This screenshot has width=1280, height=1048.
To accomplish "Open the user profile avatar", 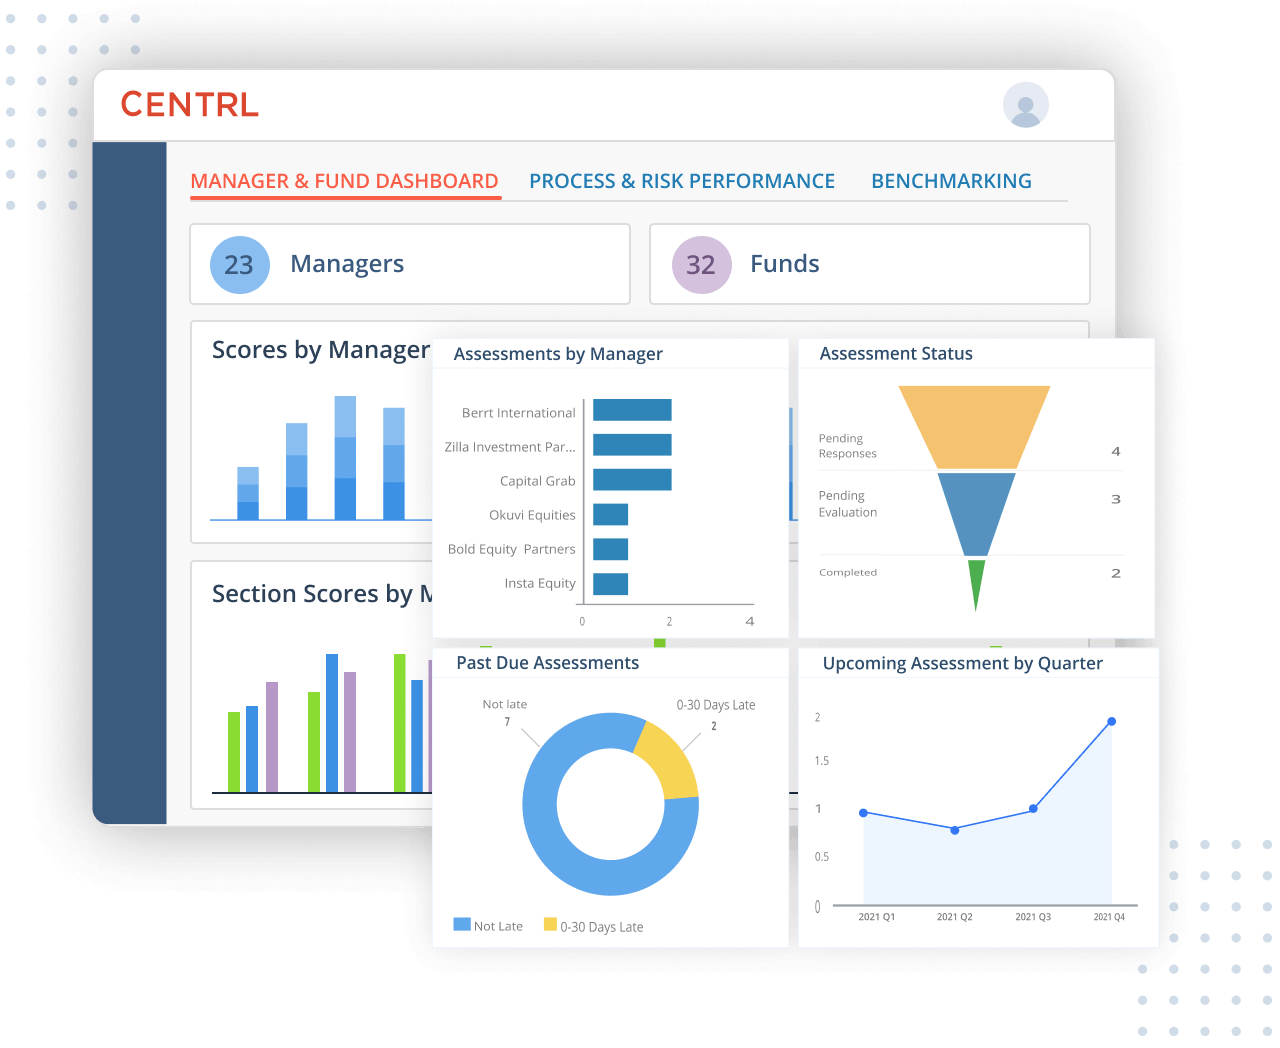I will pyautogui.click(x=1025, y=105).
